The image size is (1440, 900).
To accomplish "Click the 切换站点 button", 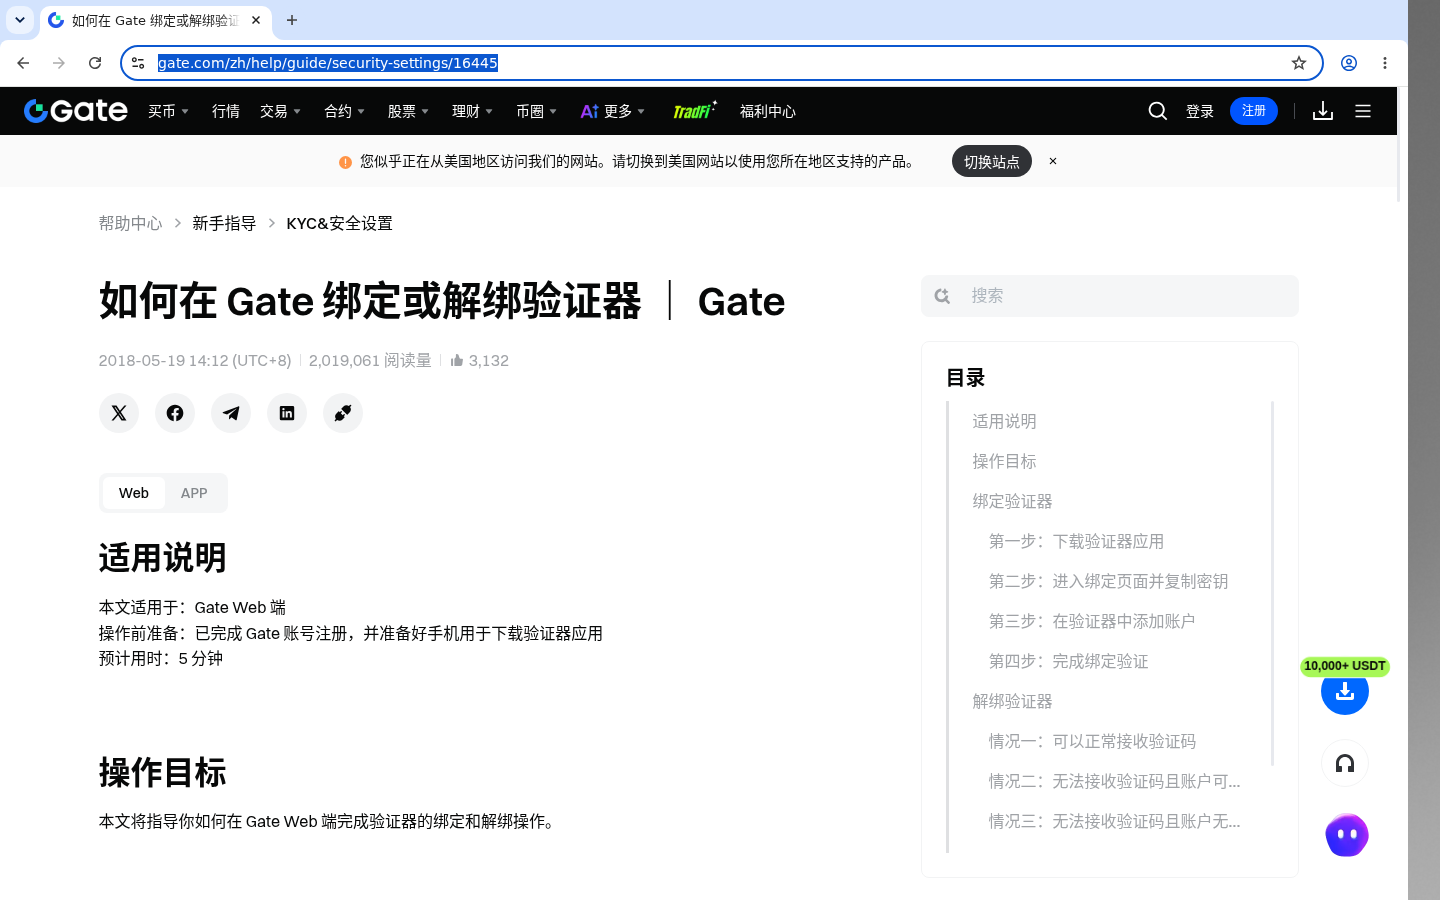I will pos(992,161).
